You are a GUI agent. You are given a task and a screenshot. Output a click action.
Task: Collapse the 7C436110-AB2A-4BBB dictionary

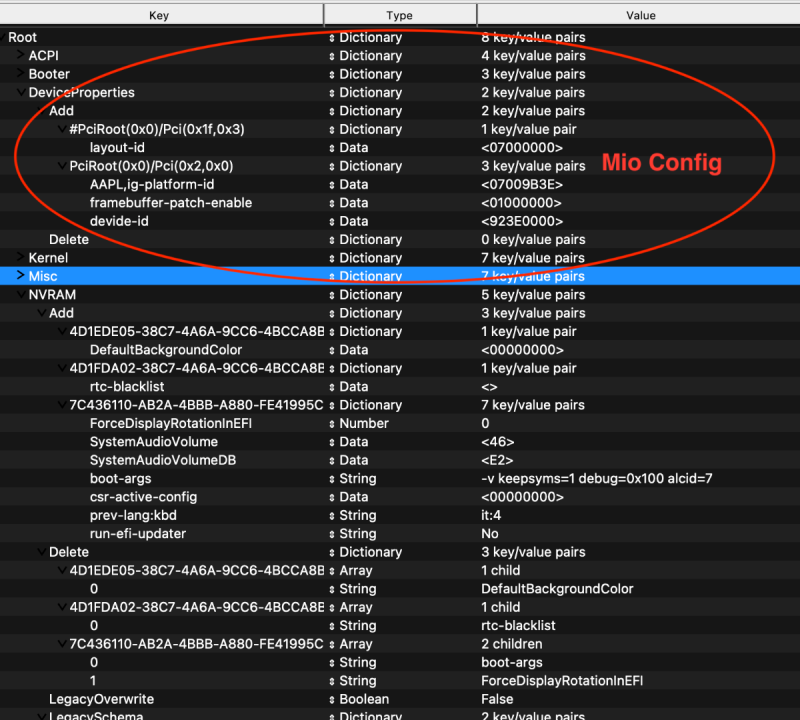tap(62, 405)
